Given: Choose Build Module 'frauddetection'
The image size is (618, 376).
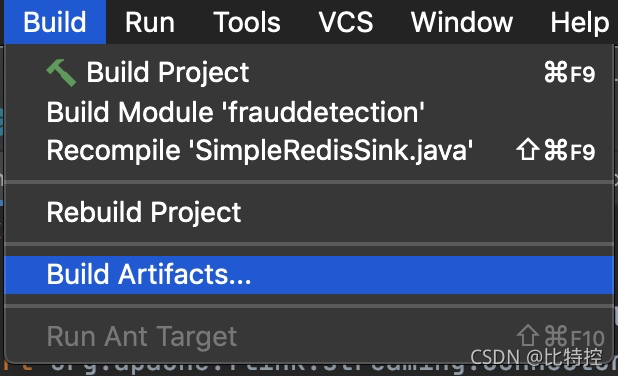Looking at the screenshot, I should click(309, 112).
